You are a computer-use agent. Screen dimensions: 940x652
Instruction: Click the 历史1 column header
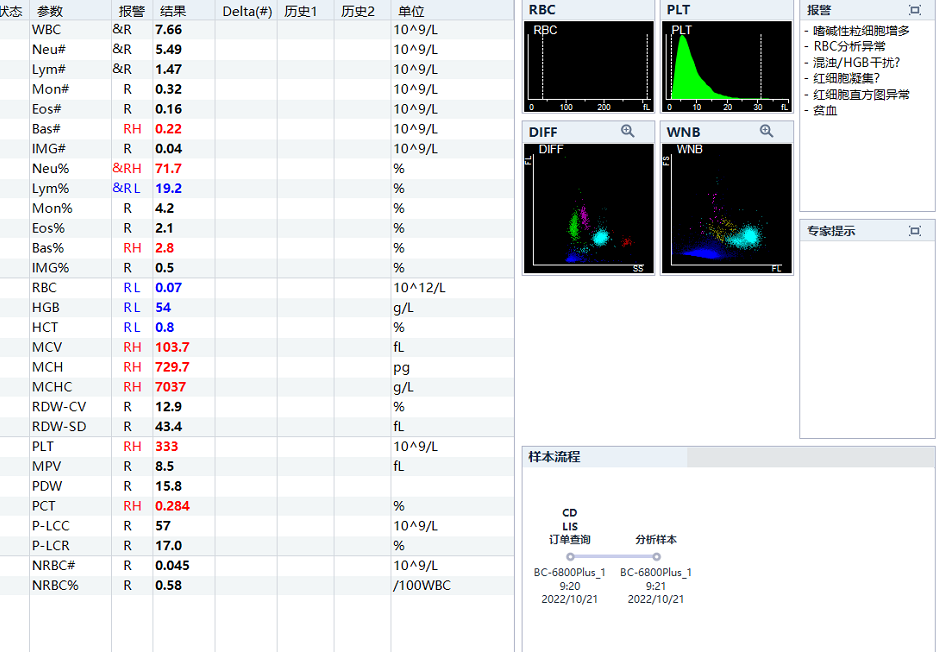(300, 11)
